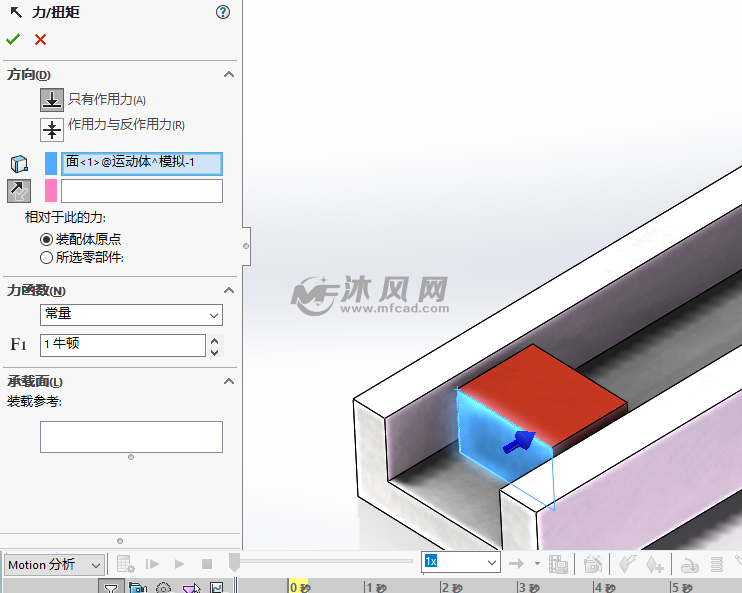Click Play from Start playback button
Image resolution: width=742 pixels, height=593 pixels.
(x=152, y=564)
